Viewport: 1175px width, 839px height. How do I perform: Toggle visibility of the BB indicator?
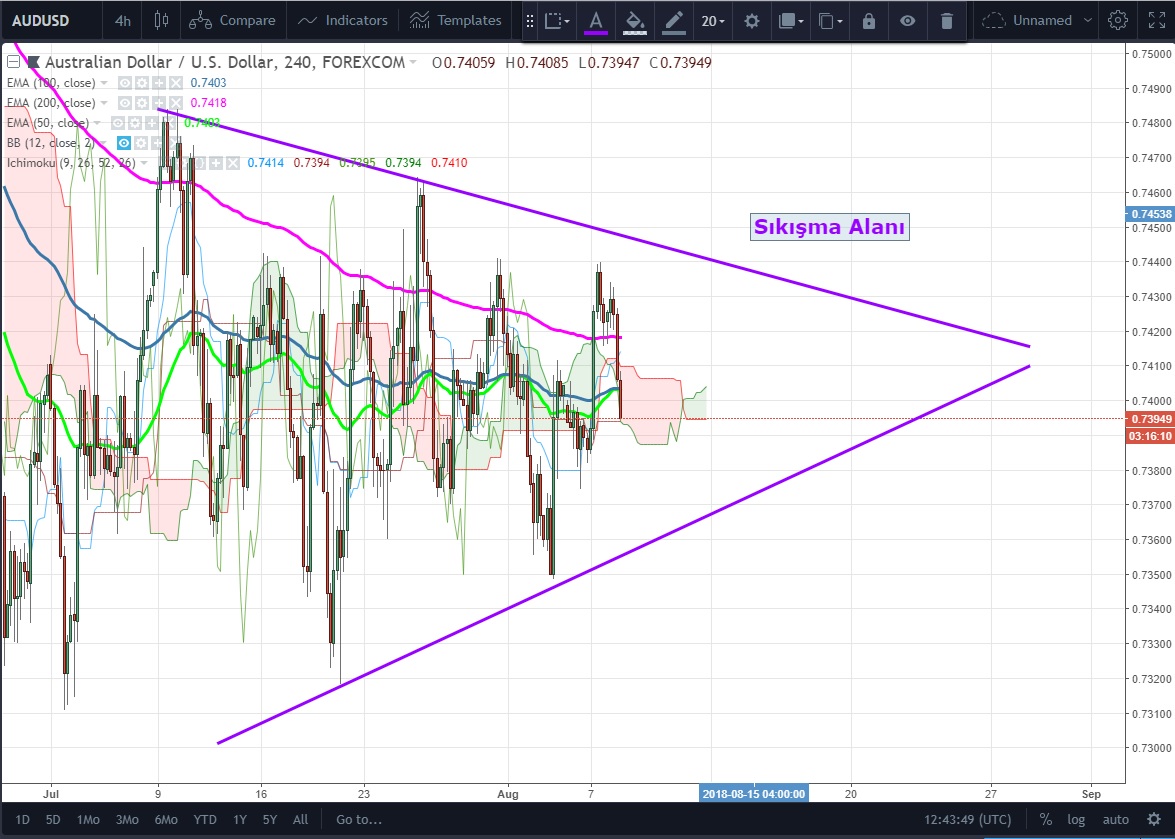[x=126, y=143]
